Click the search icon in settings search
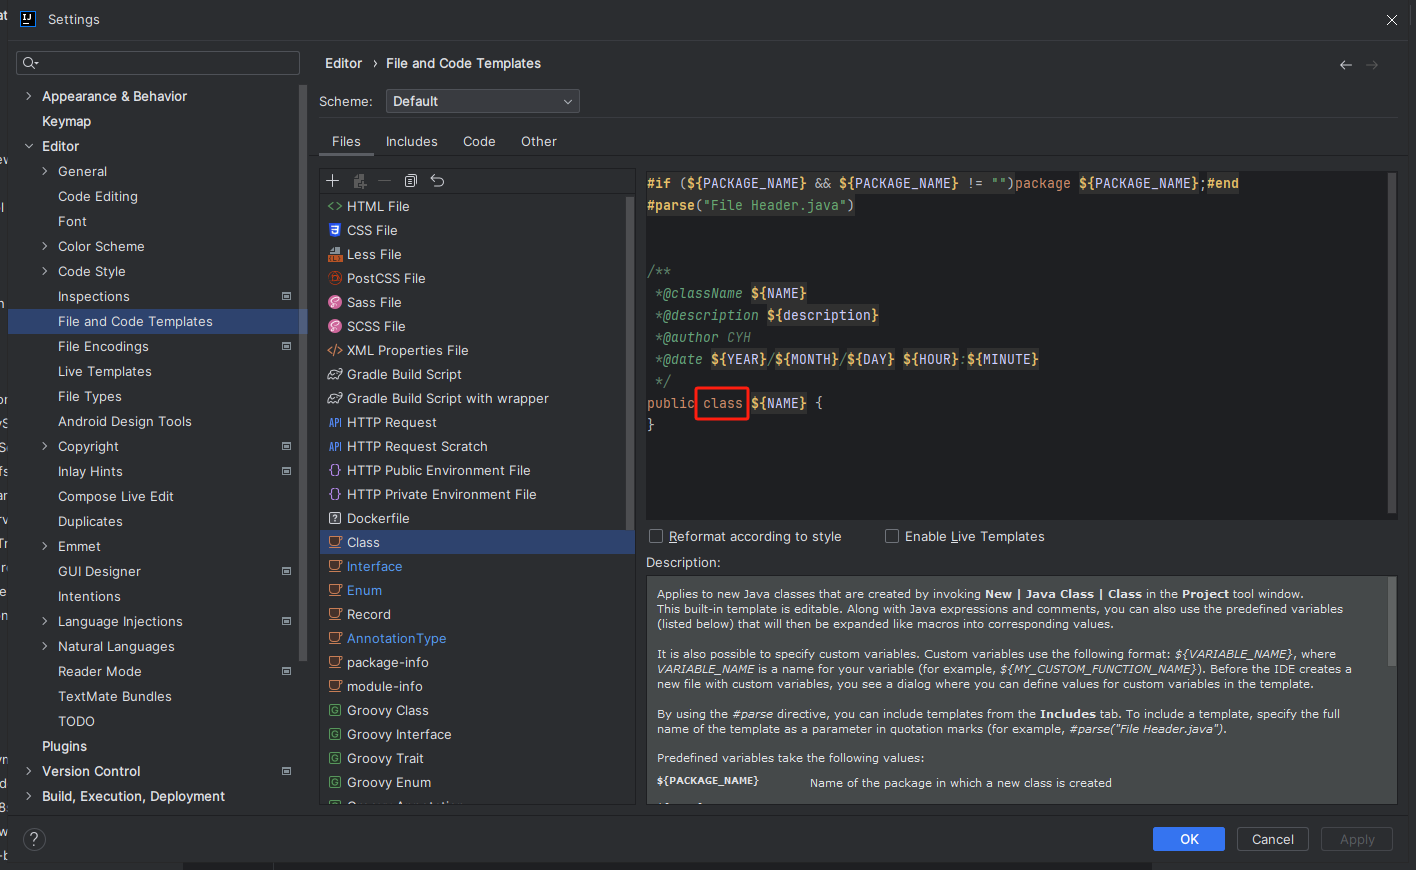Image resolution: width=1416 pixels, height=870 pixels. pyautogui.click(x=30, y=63)
